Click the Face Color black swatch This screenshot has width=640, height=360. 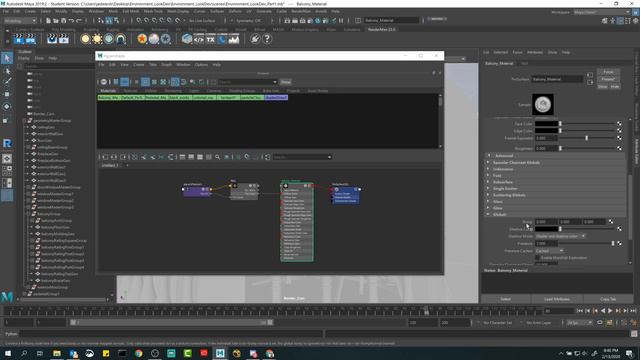point(546,123)
